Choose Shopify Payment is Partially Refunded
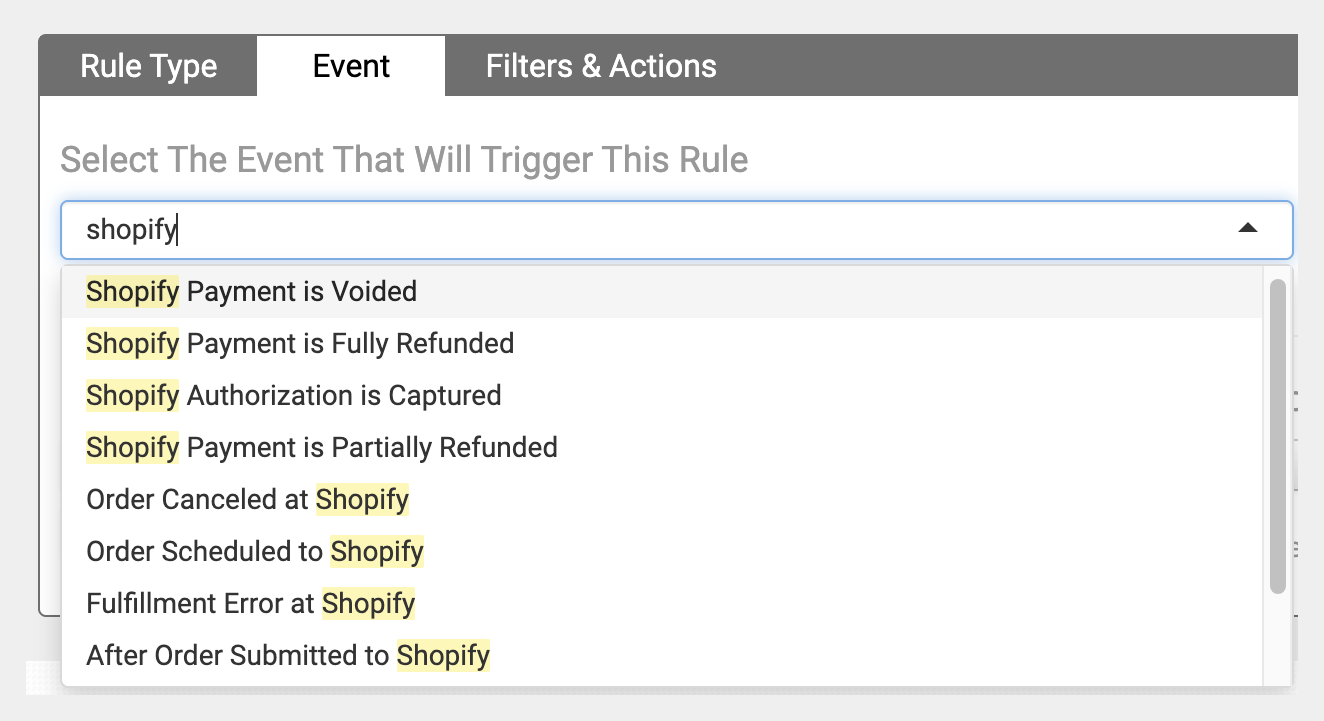 click(661, 448)
